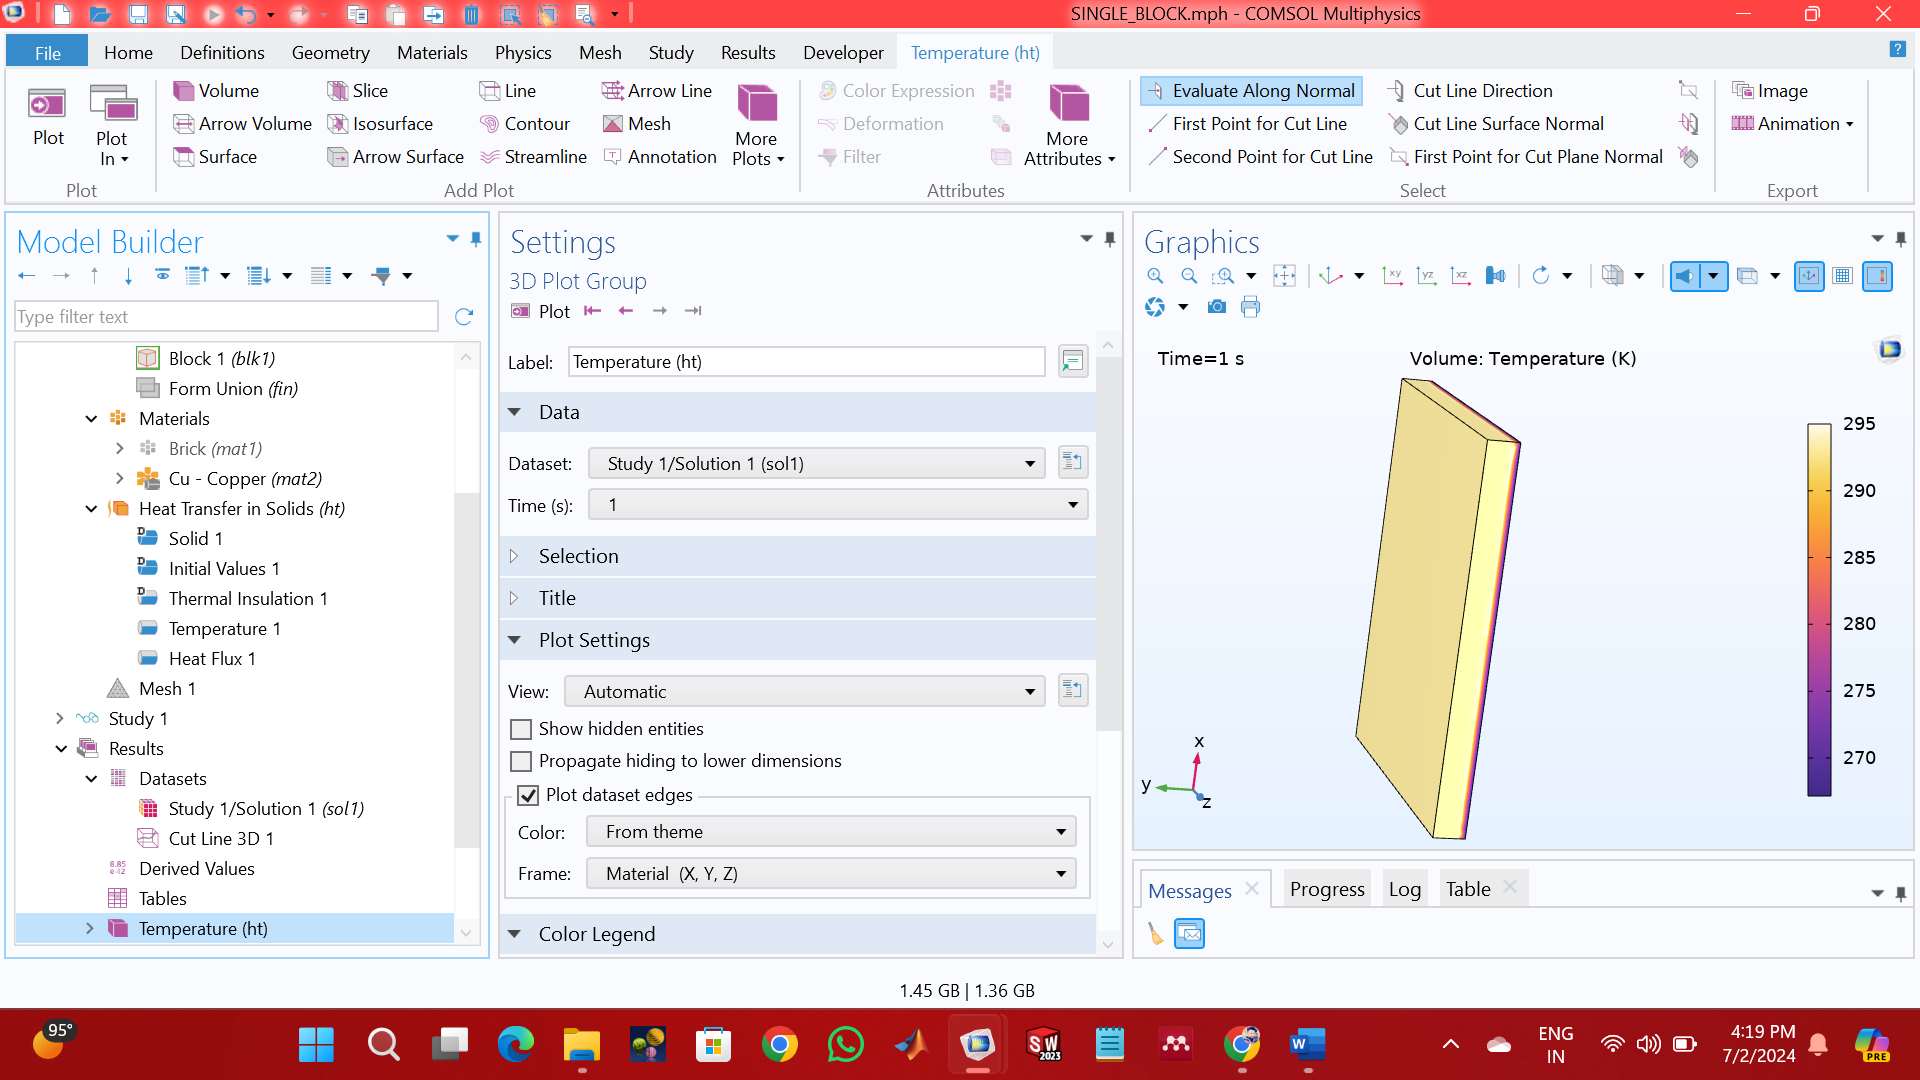Viewport: 1920px width, 1080px height.
Task: Click the print icon in Graphics toolbar
Action: click(x=1250, y=307)
